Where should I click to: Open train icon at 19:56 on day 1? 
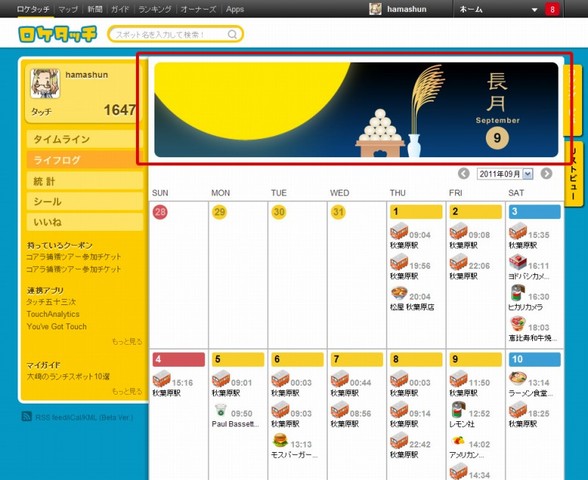coord(399,262)
